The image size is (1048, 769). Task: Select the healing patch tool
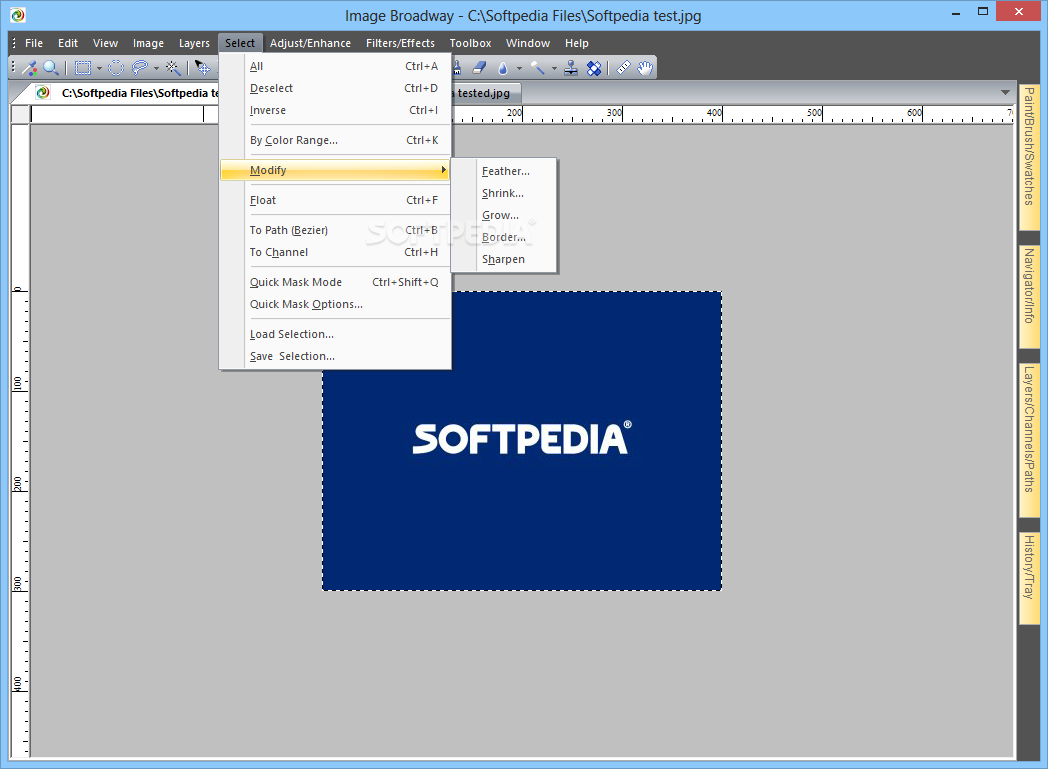coord(594,67)
